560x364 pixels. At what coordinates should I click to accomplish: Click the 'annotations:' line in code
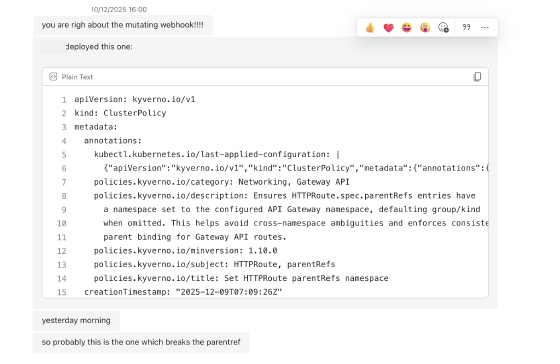click(x=113, y=141)
